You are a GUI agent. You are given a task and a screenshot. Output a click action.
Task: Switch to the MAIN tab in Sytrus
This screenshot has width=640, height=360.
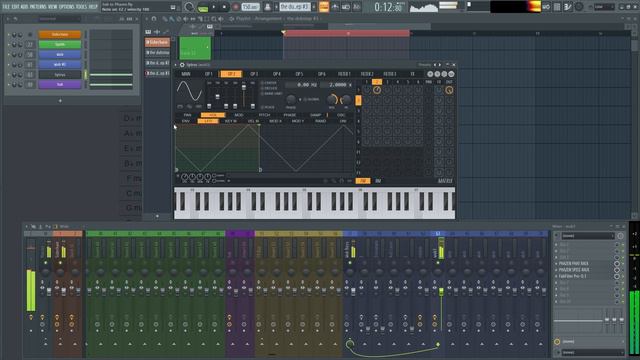click(x=186, y=74)
